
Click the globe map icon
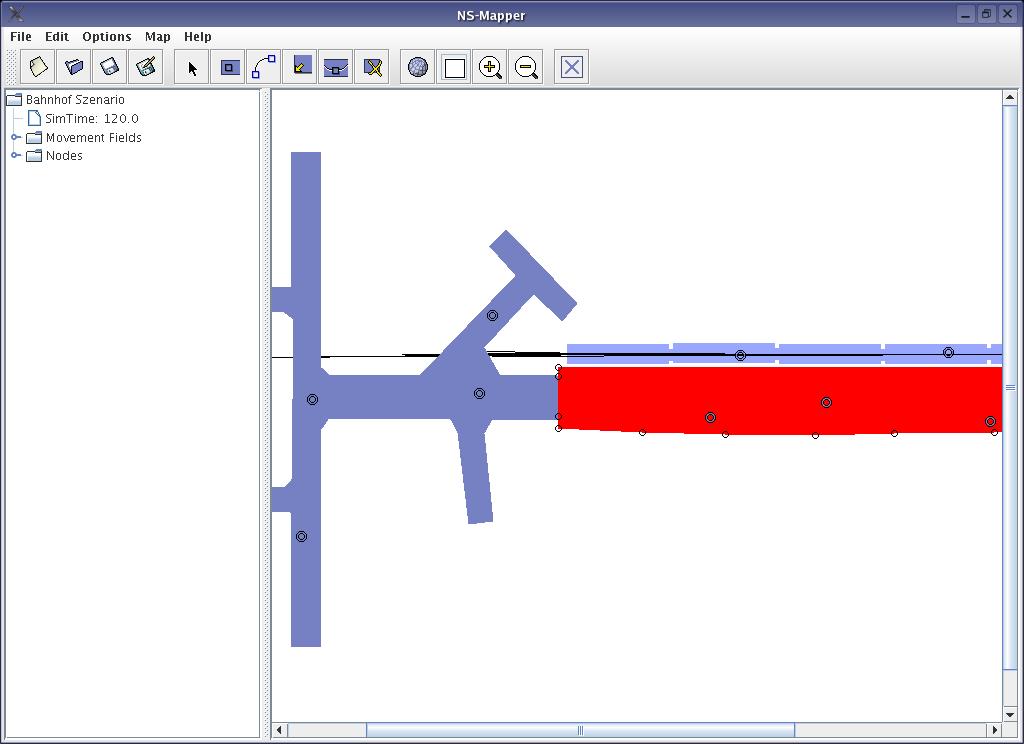click(x=418, y=67)
